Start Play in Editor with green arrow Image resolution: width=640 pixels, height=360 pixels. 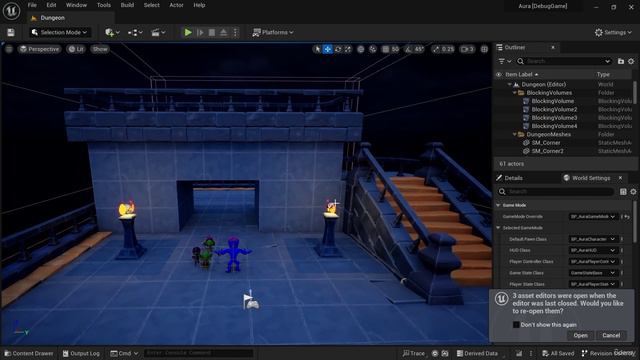188,32
